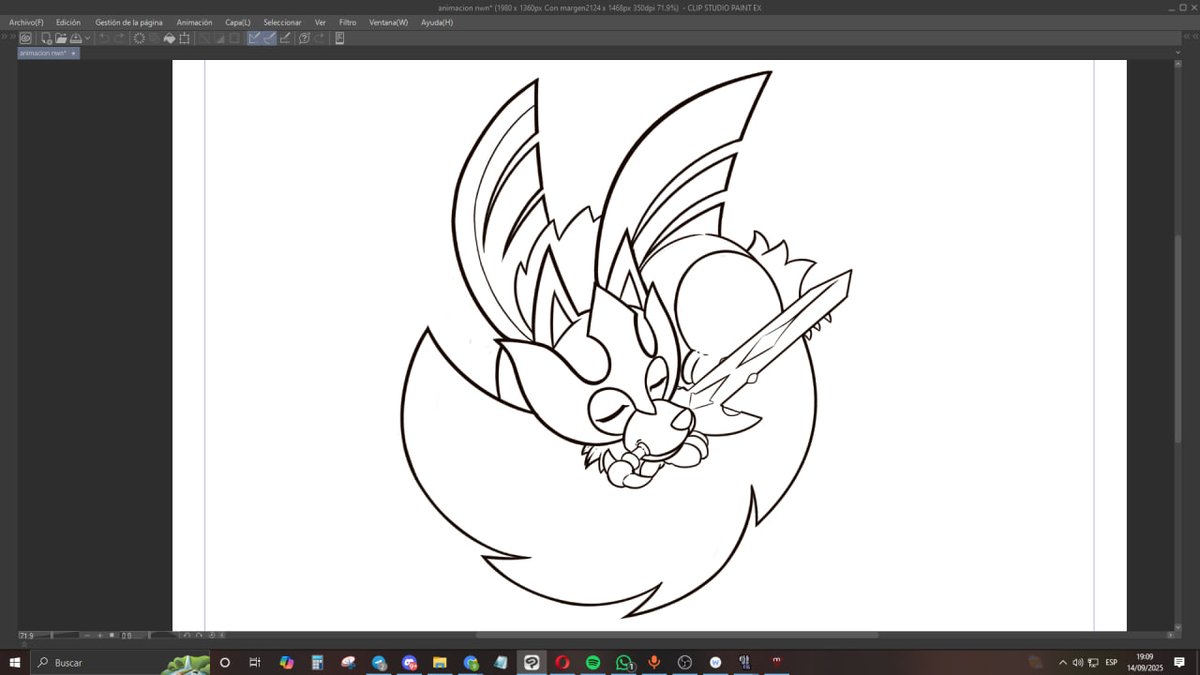Open OBS Studio from the taskbar

[685, 662]
